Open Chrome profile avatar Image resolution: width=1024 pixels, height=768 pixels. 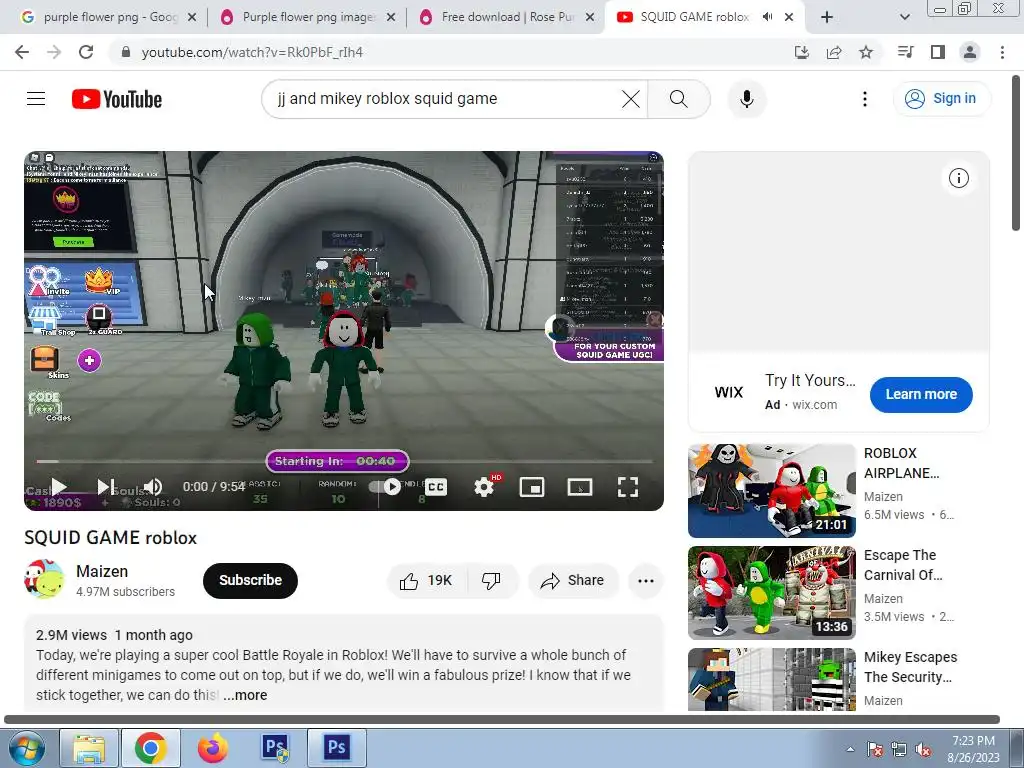970,52
